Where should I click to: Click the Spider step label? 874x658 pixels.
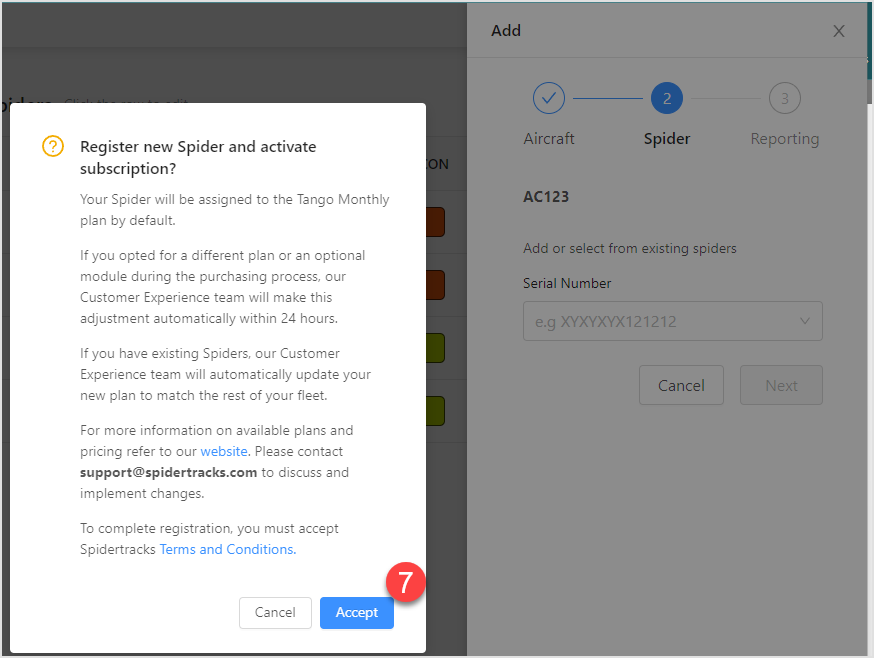pos(667,139)
